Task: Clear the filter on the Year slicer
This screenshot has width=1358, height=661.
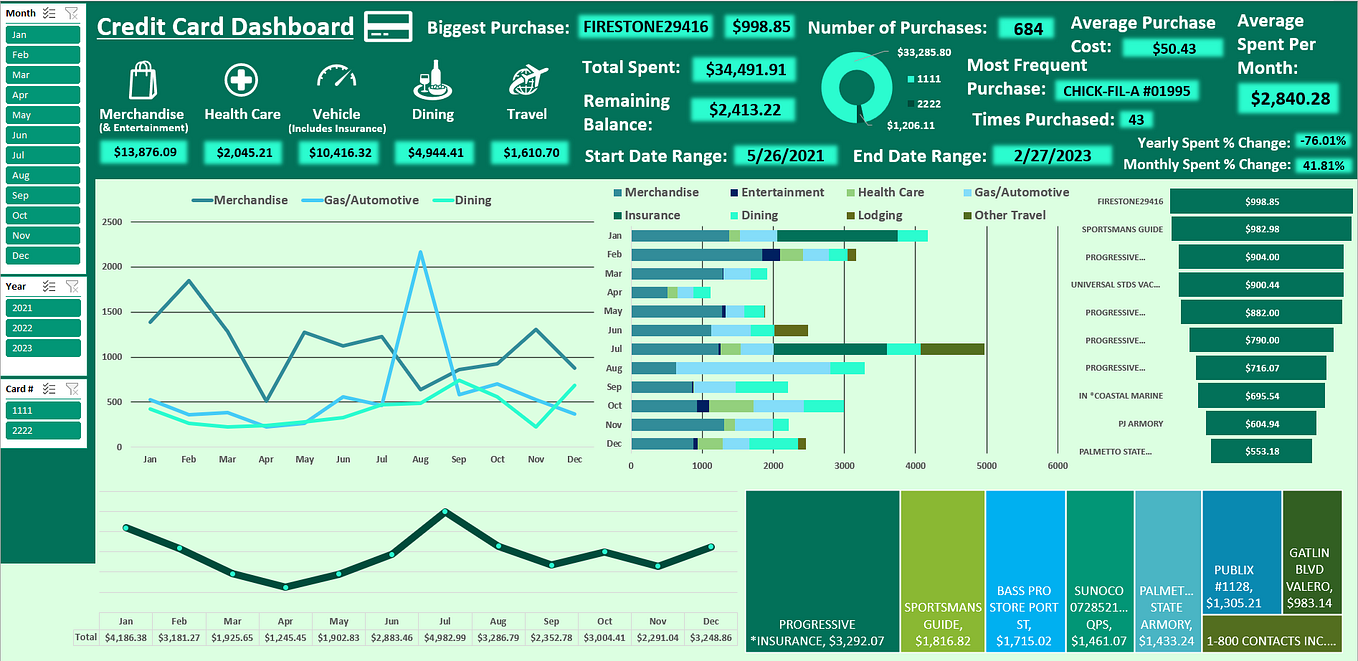Action: coord(70,286)
